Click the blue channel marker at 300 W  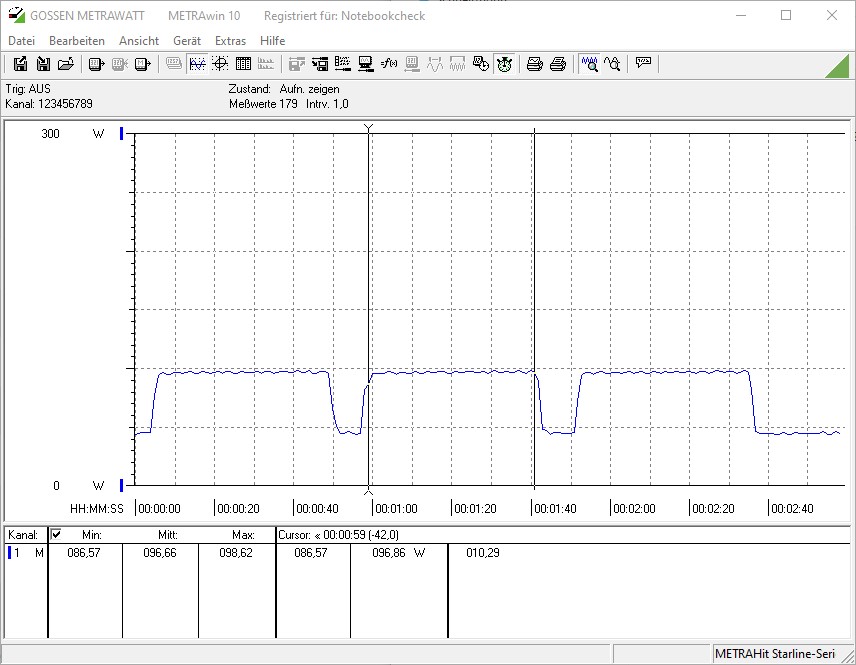(122, 133)
